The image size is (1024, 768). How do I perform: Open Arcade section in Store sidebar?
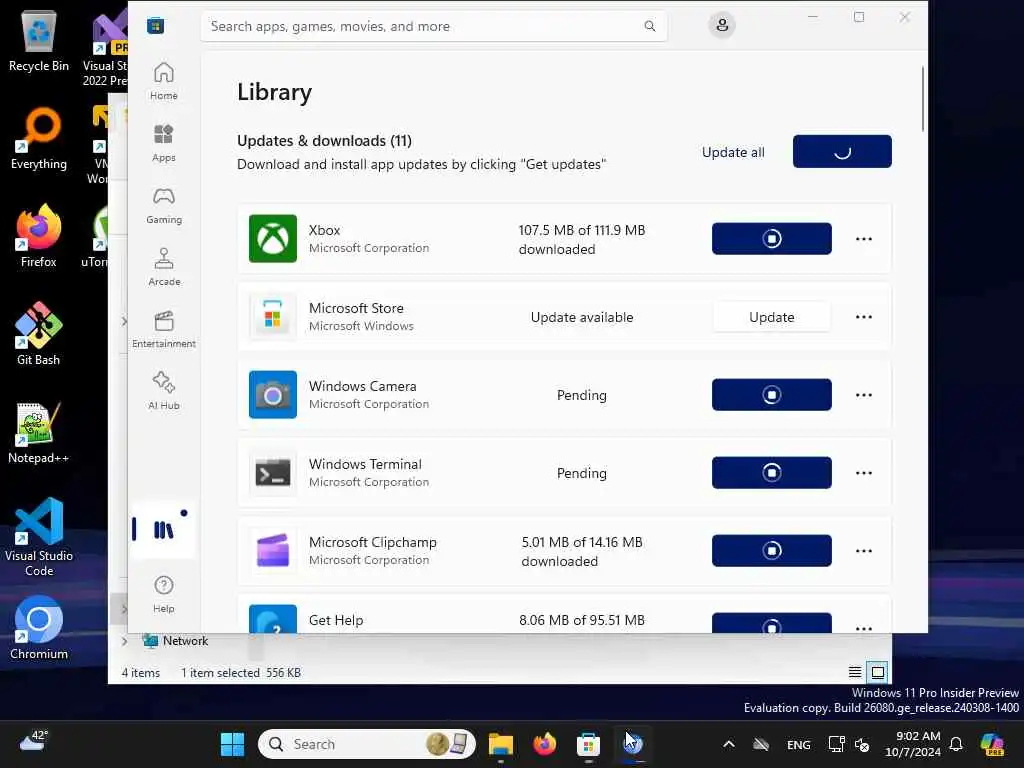(163, 267)
